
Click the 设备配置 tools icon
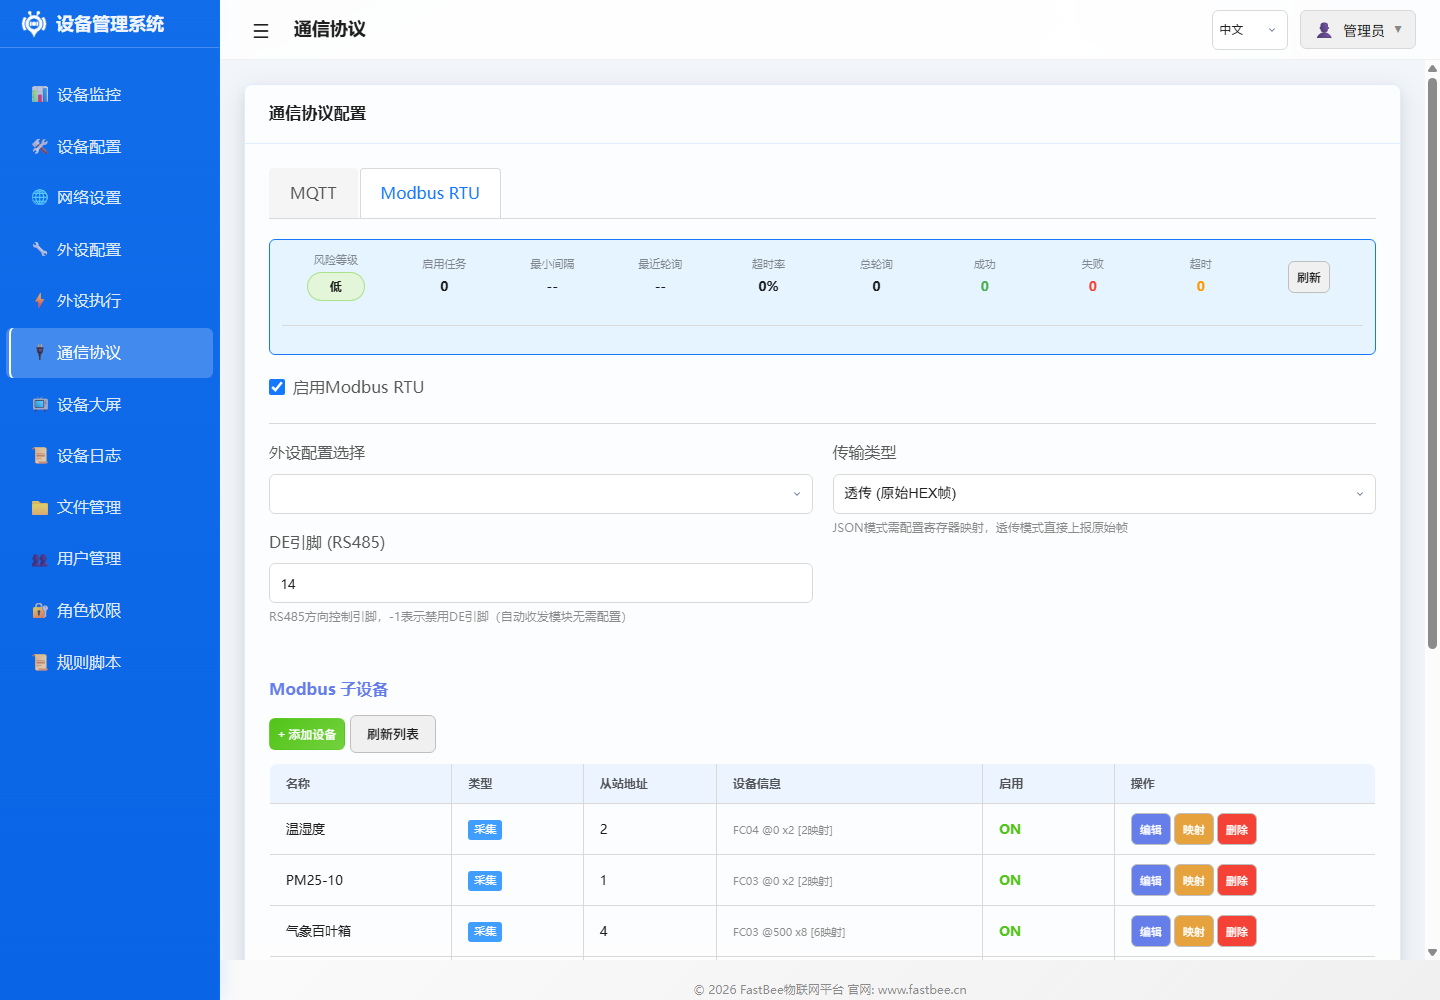pos(40,146)
